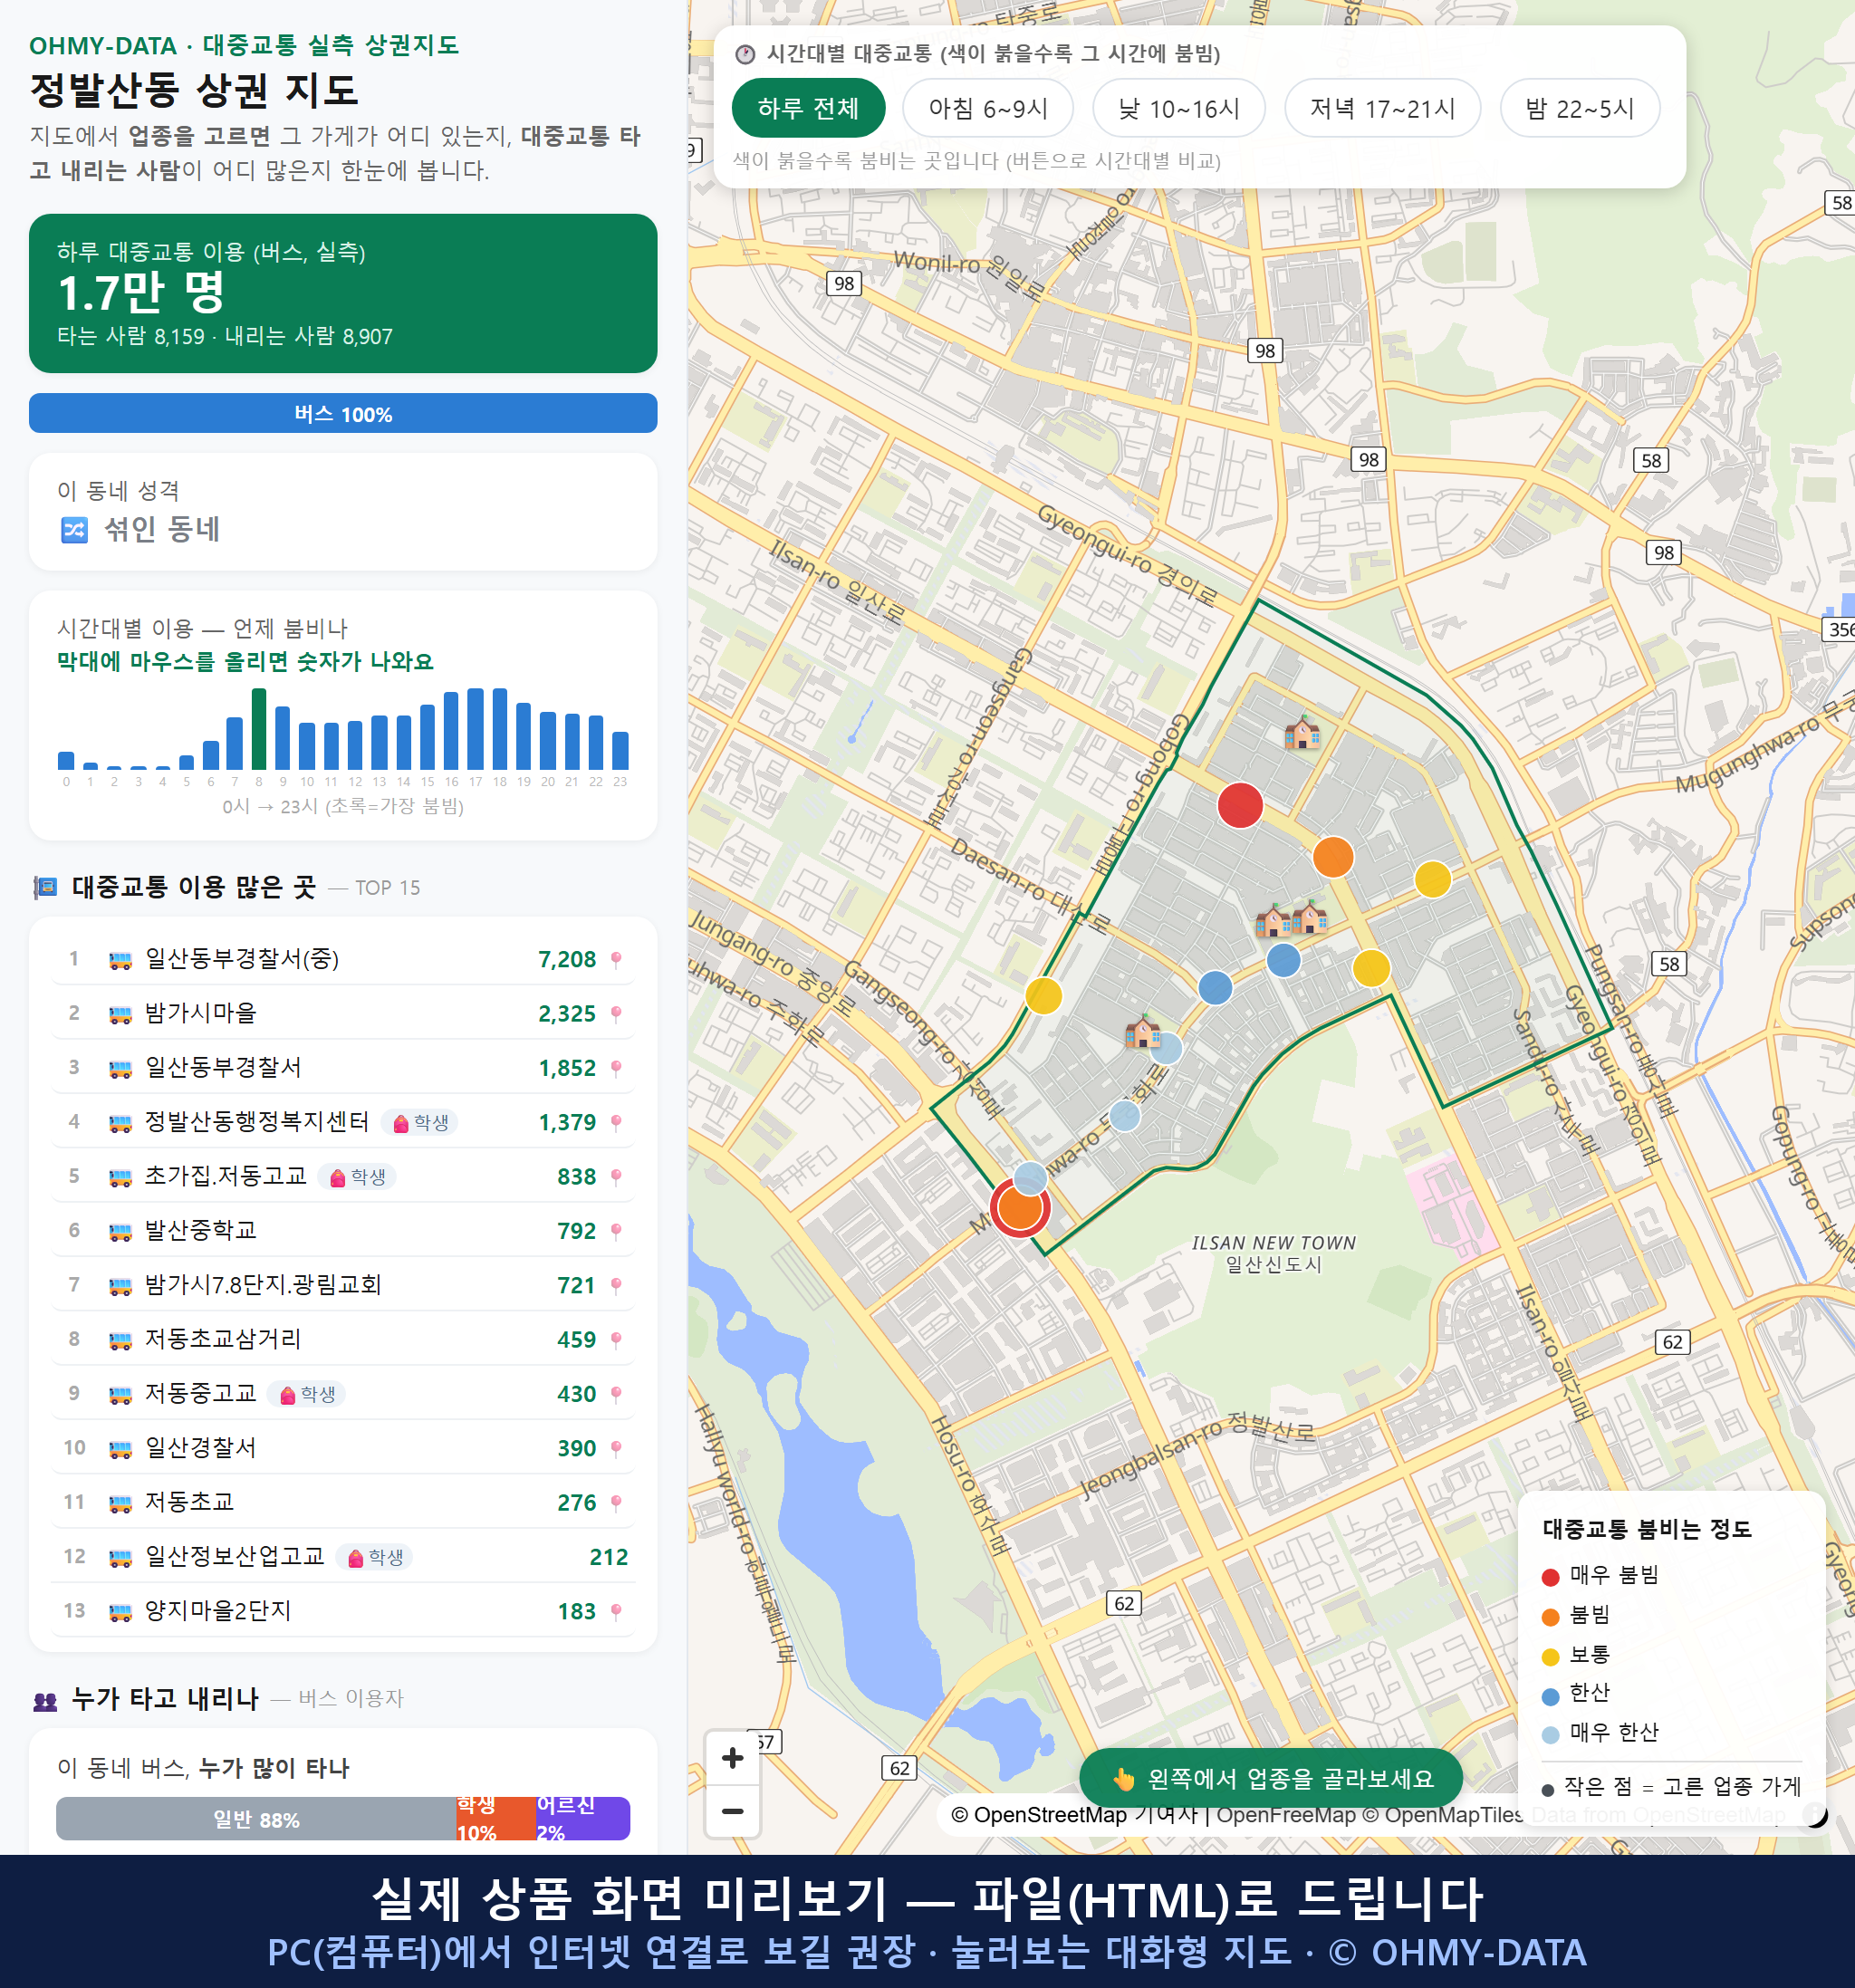1855x1988 pixels.
Task: Click the orange marker southeast of red marker
Action: (1333, 857)
